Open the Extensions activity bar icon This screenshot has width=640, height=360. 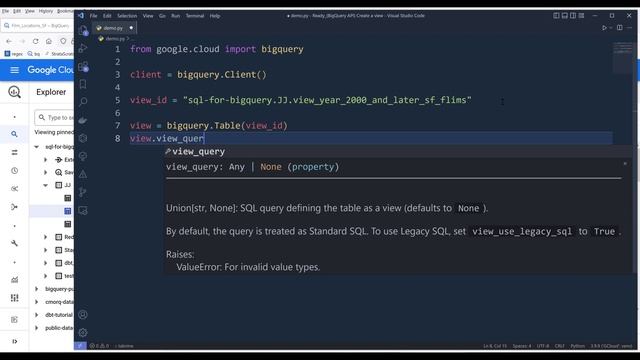[x=83, y=67]
